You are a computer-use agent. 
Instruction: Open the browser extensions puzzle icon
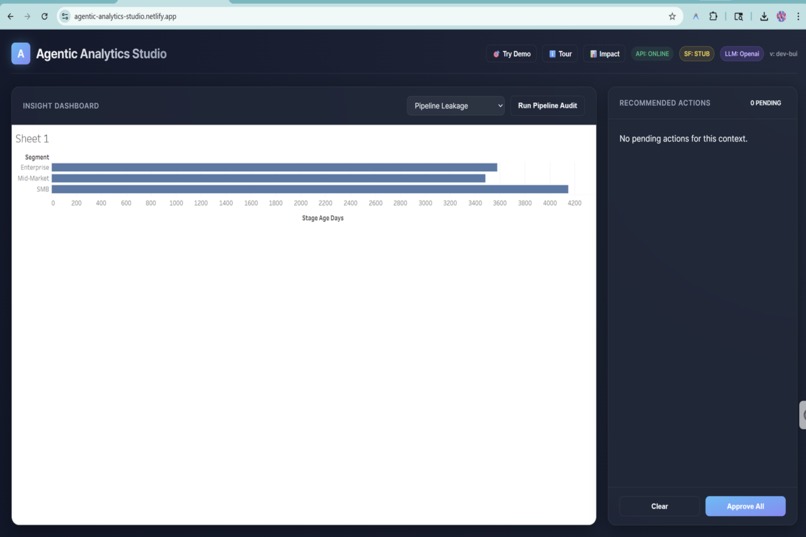713,16
